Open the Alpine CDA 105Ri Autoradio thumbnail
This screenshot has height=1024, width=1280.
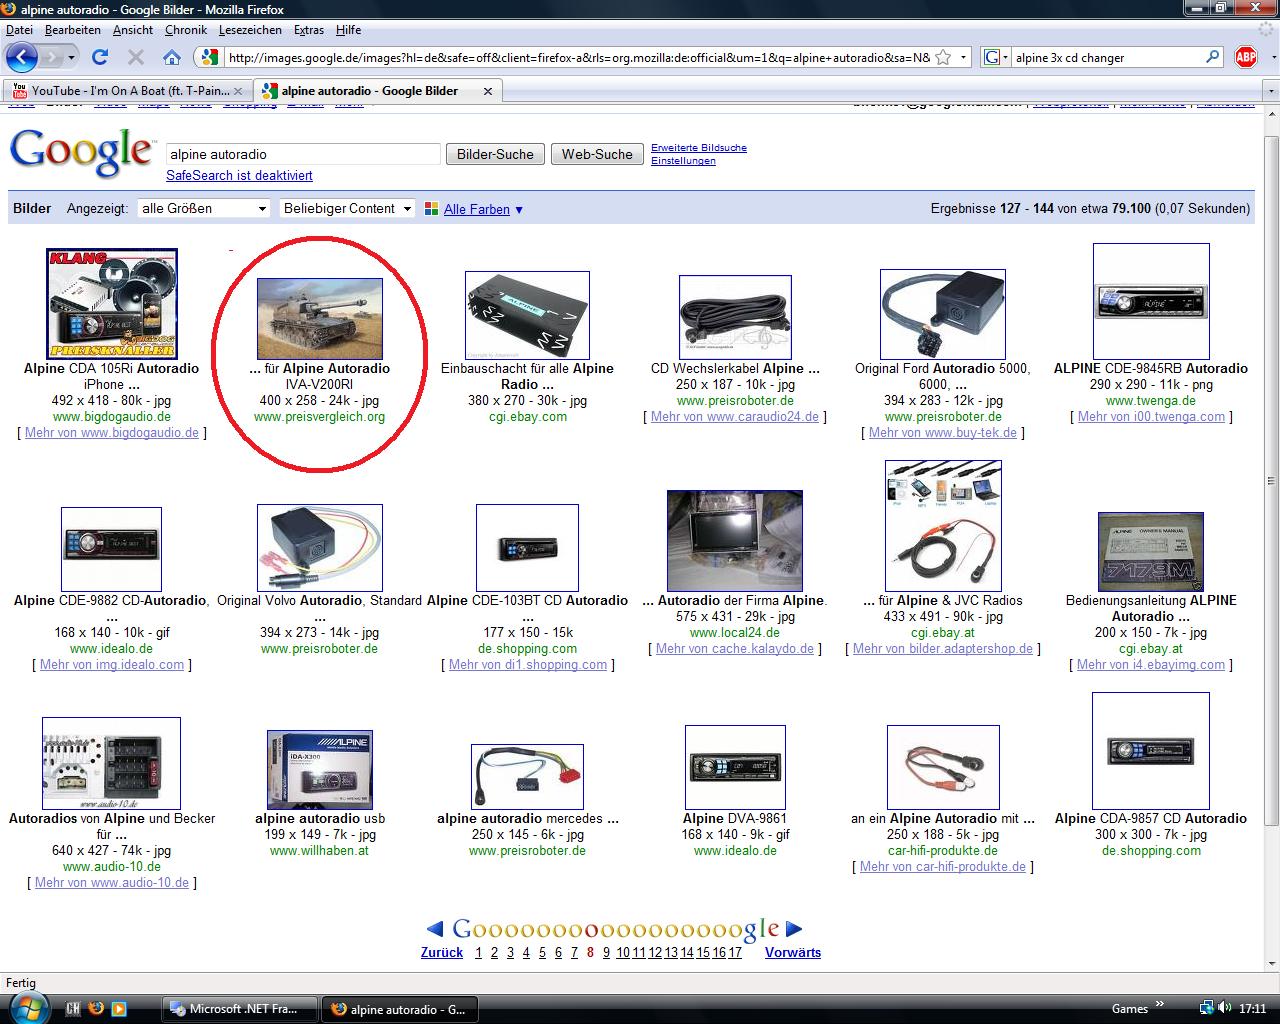point(112,303)
